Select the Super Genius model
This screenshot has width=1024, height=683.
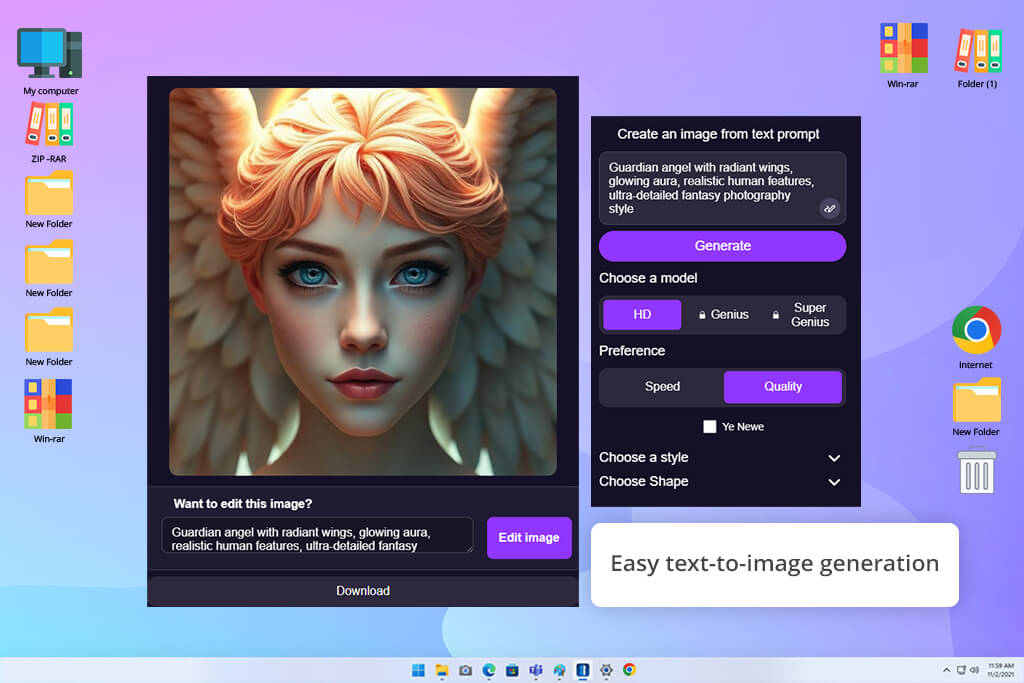(803, 315)
